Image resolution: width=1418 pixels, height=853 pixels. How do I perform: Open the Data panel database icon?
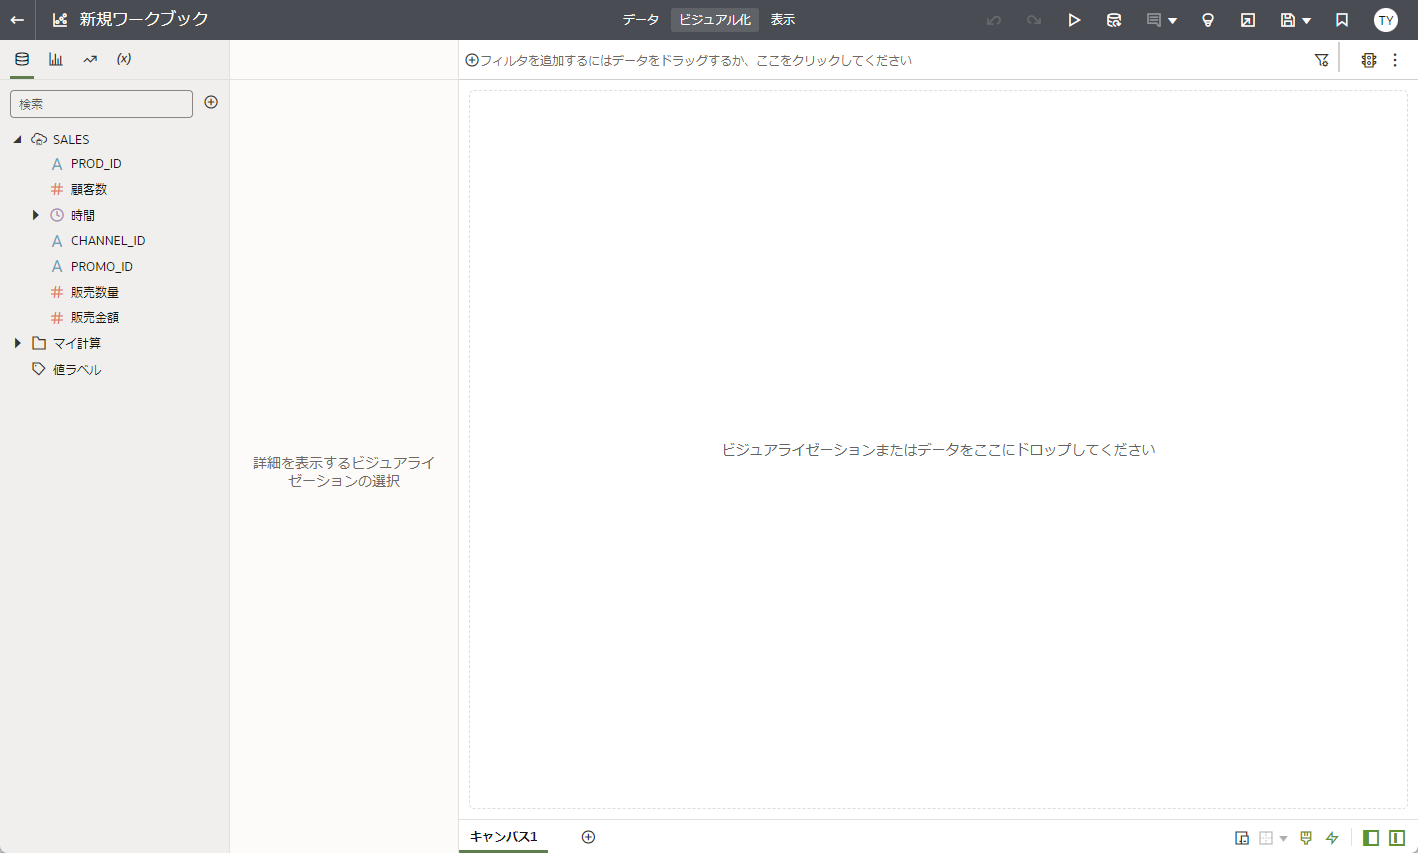point(22,59)
